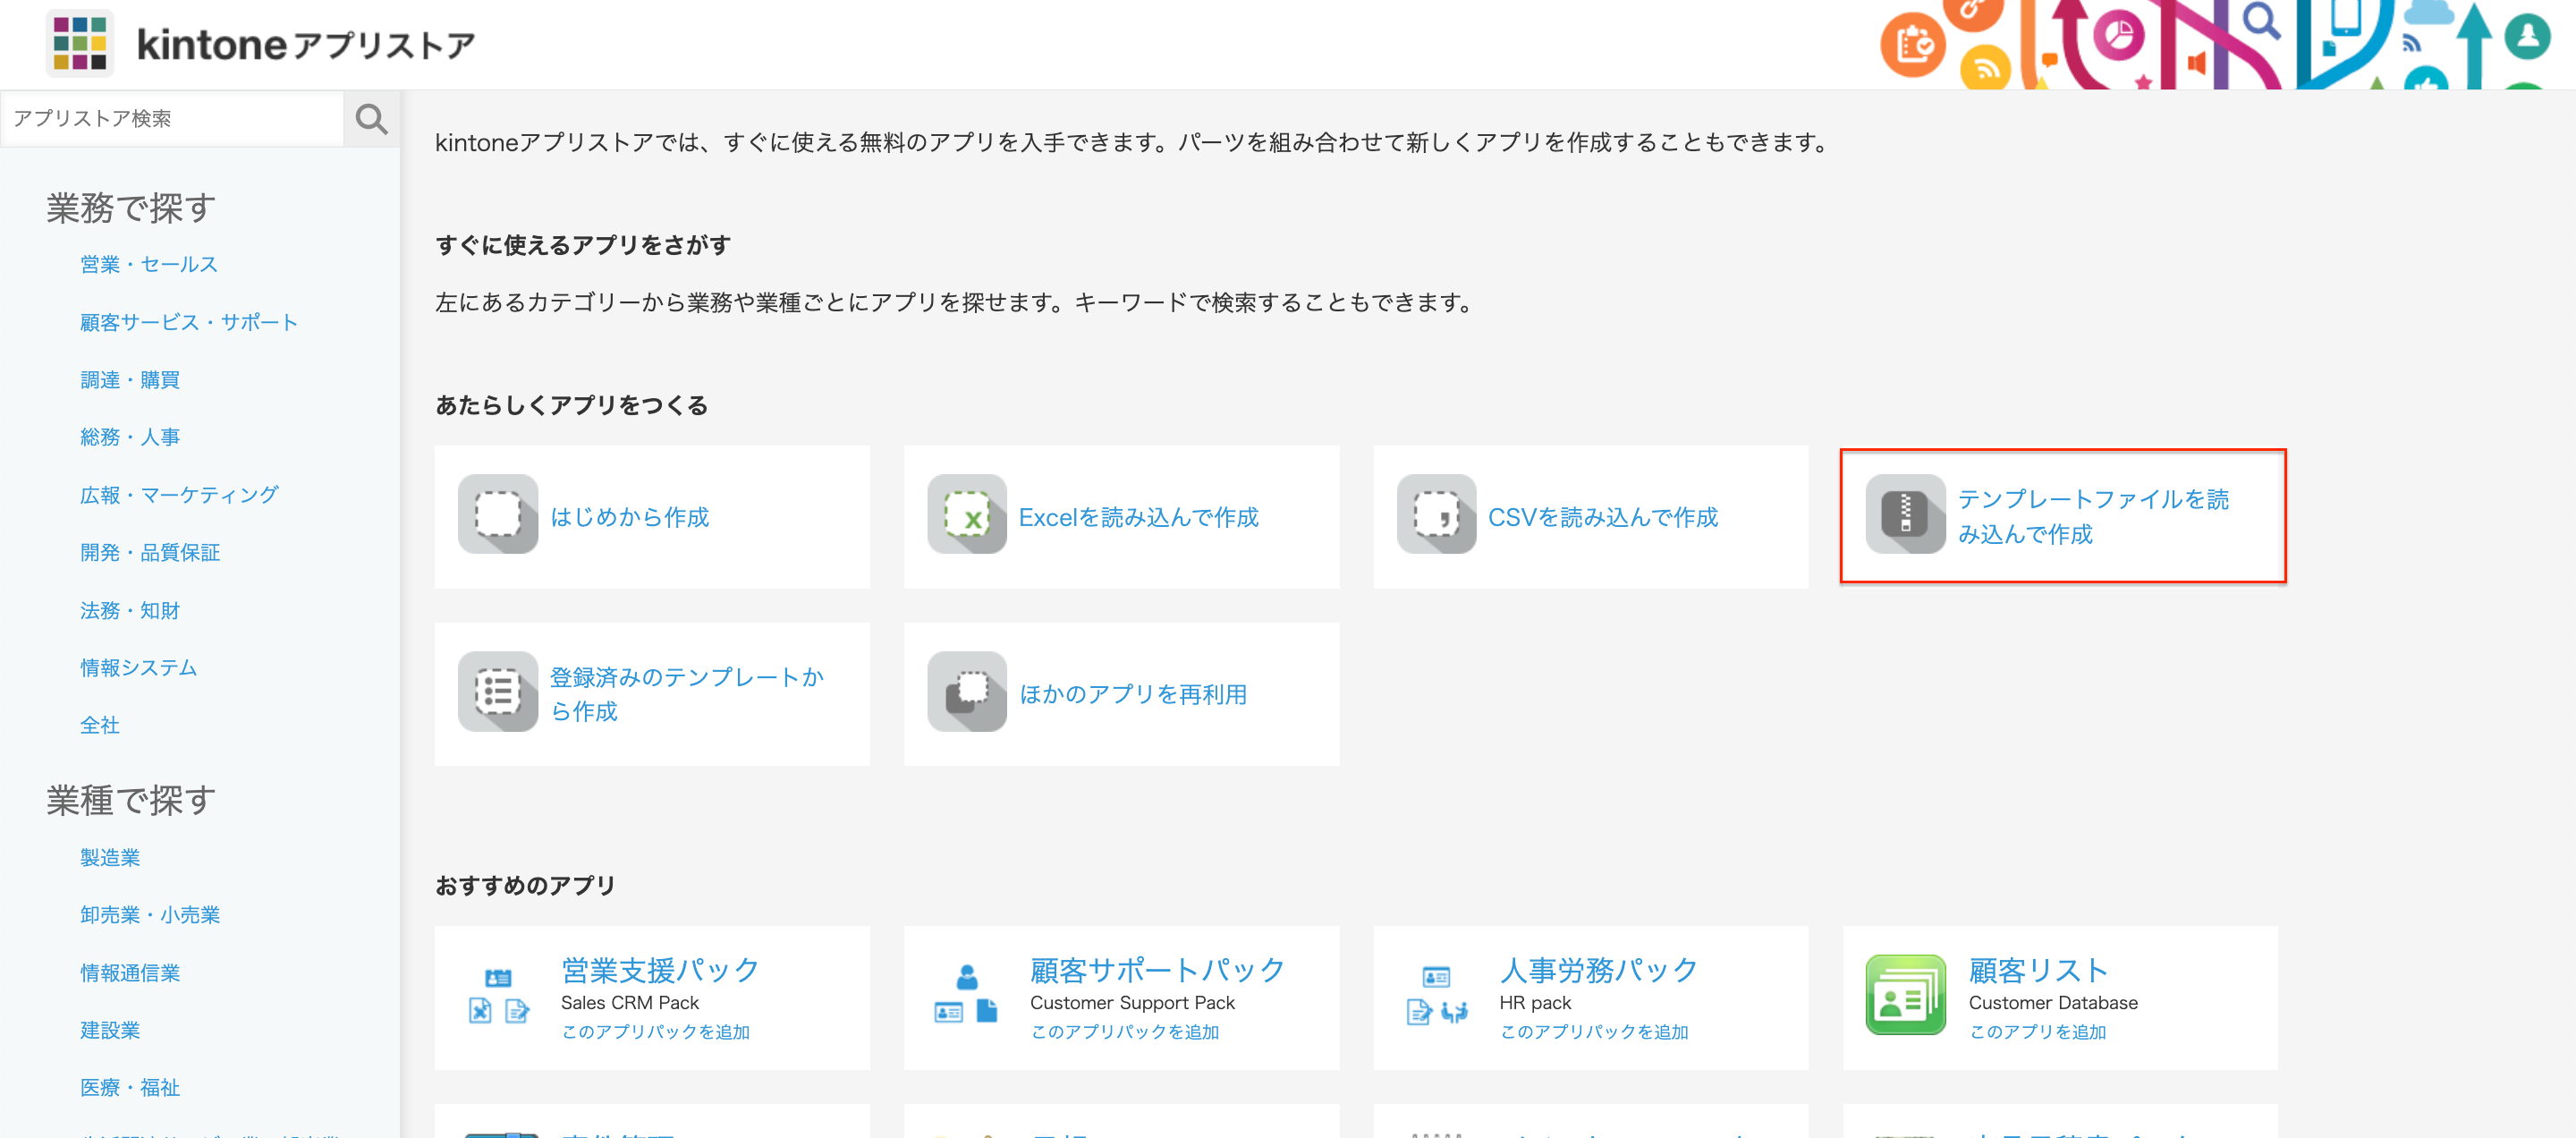Click the アプリストア検索 search field
This screenshot has width=2576, height=1138.
pos(170,118)
